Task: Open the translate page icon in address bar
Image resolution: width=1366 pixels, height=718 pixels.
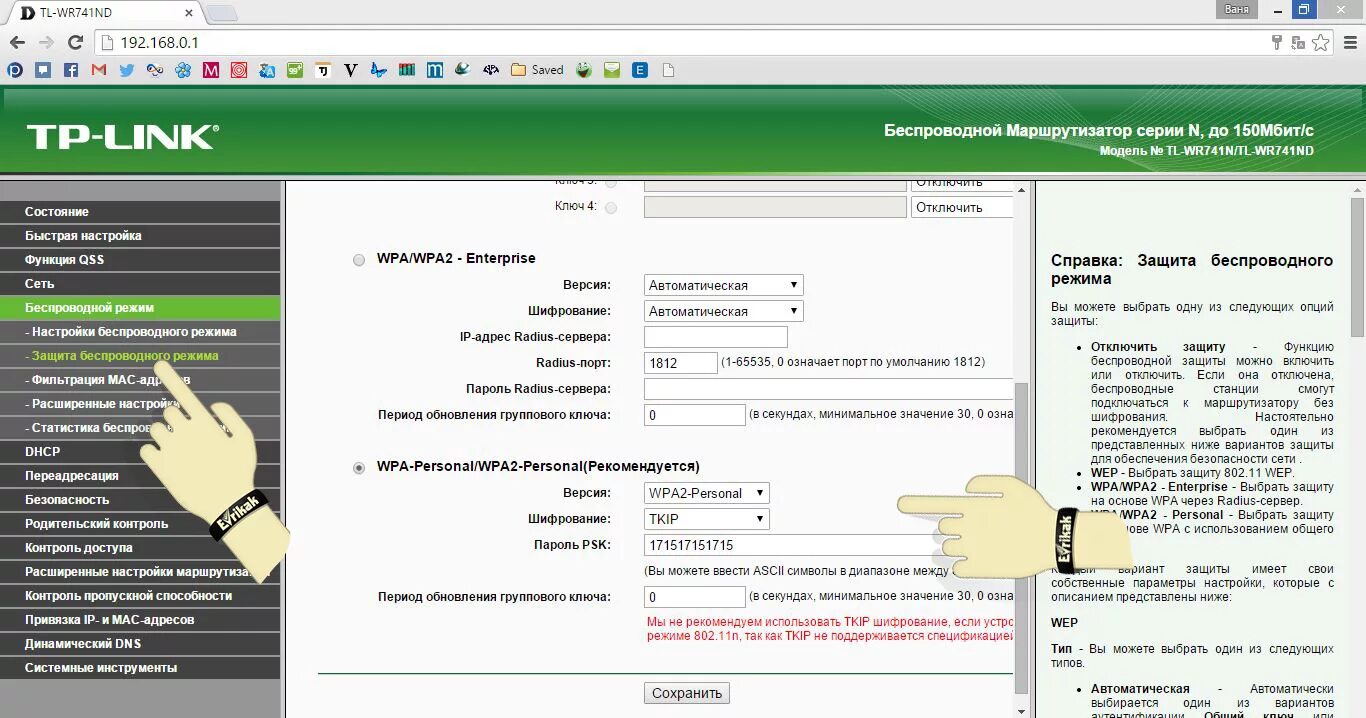Action: click(1298, 43)
